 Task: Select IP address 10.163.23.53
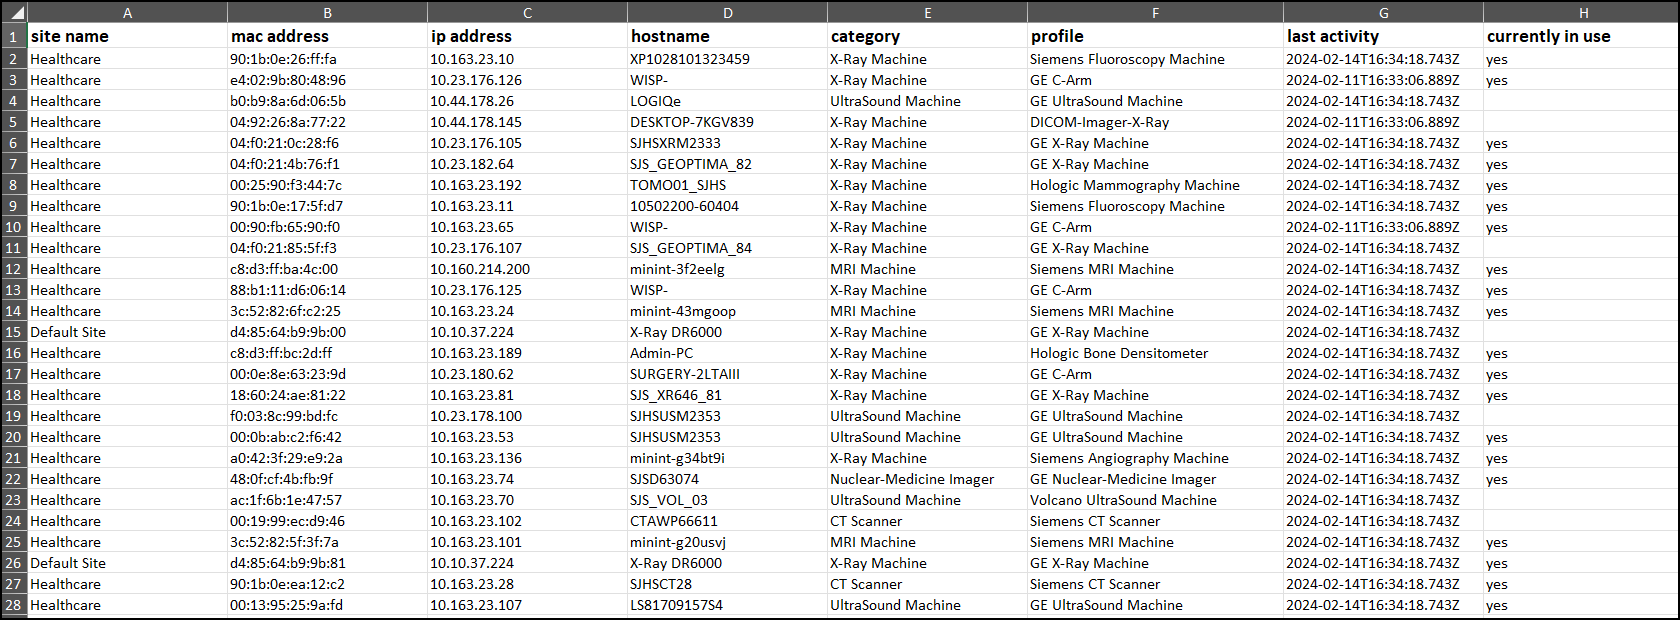tap(528, 437)
